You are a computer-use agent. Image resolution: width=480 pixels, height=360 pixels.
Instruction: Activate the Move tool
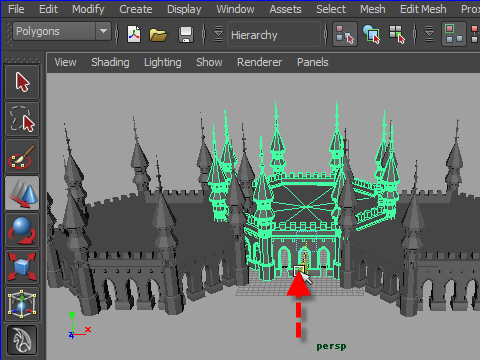22,193
